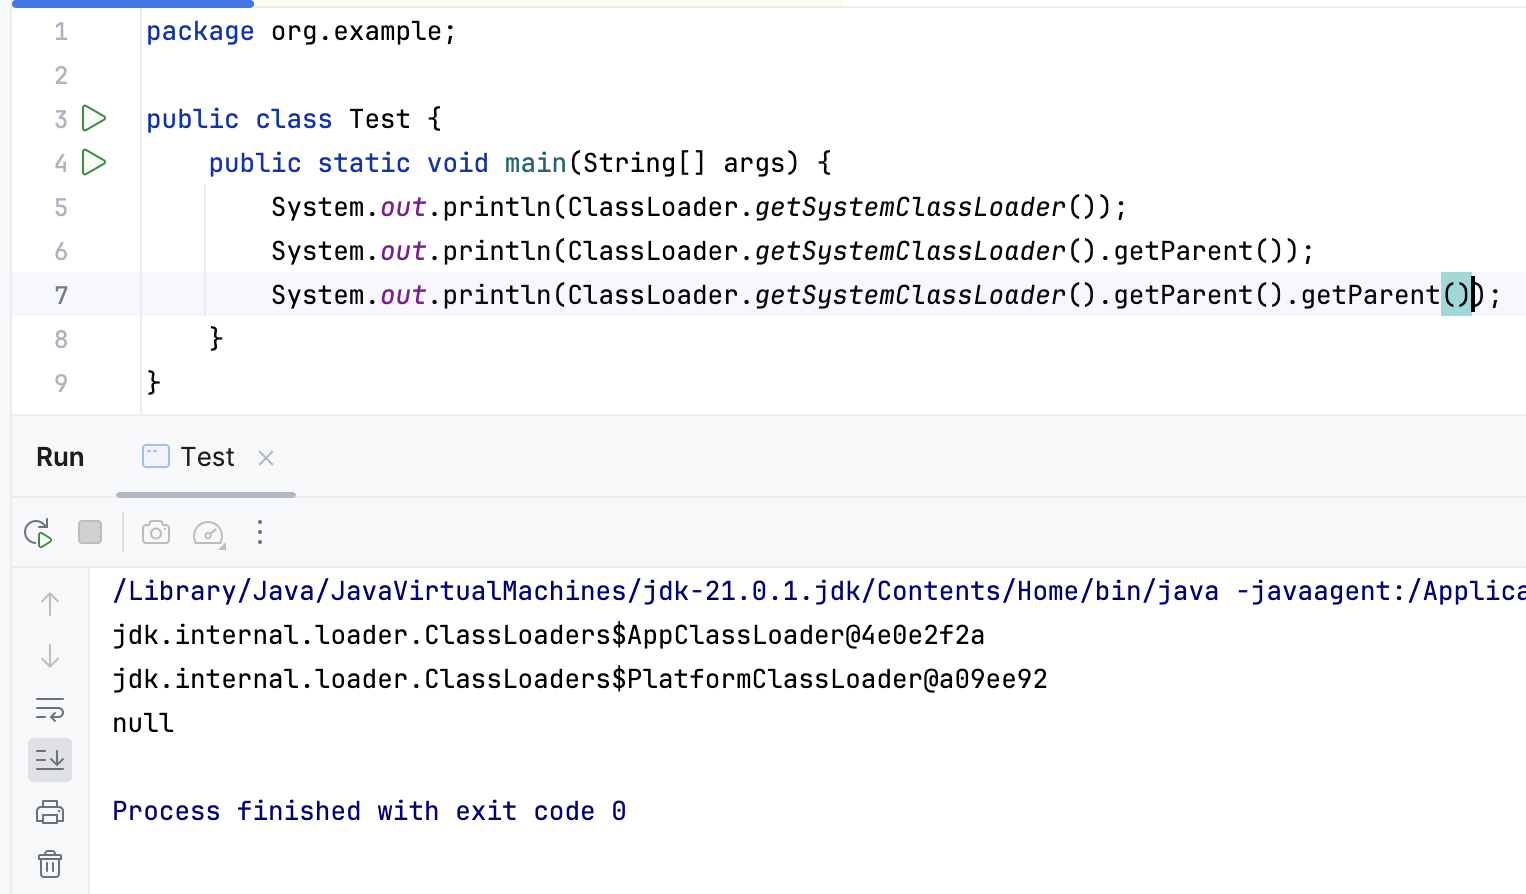Viewport: 1526px width, 894px height.
Task: Click the Run tool window title
Action: click(60, 457)
